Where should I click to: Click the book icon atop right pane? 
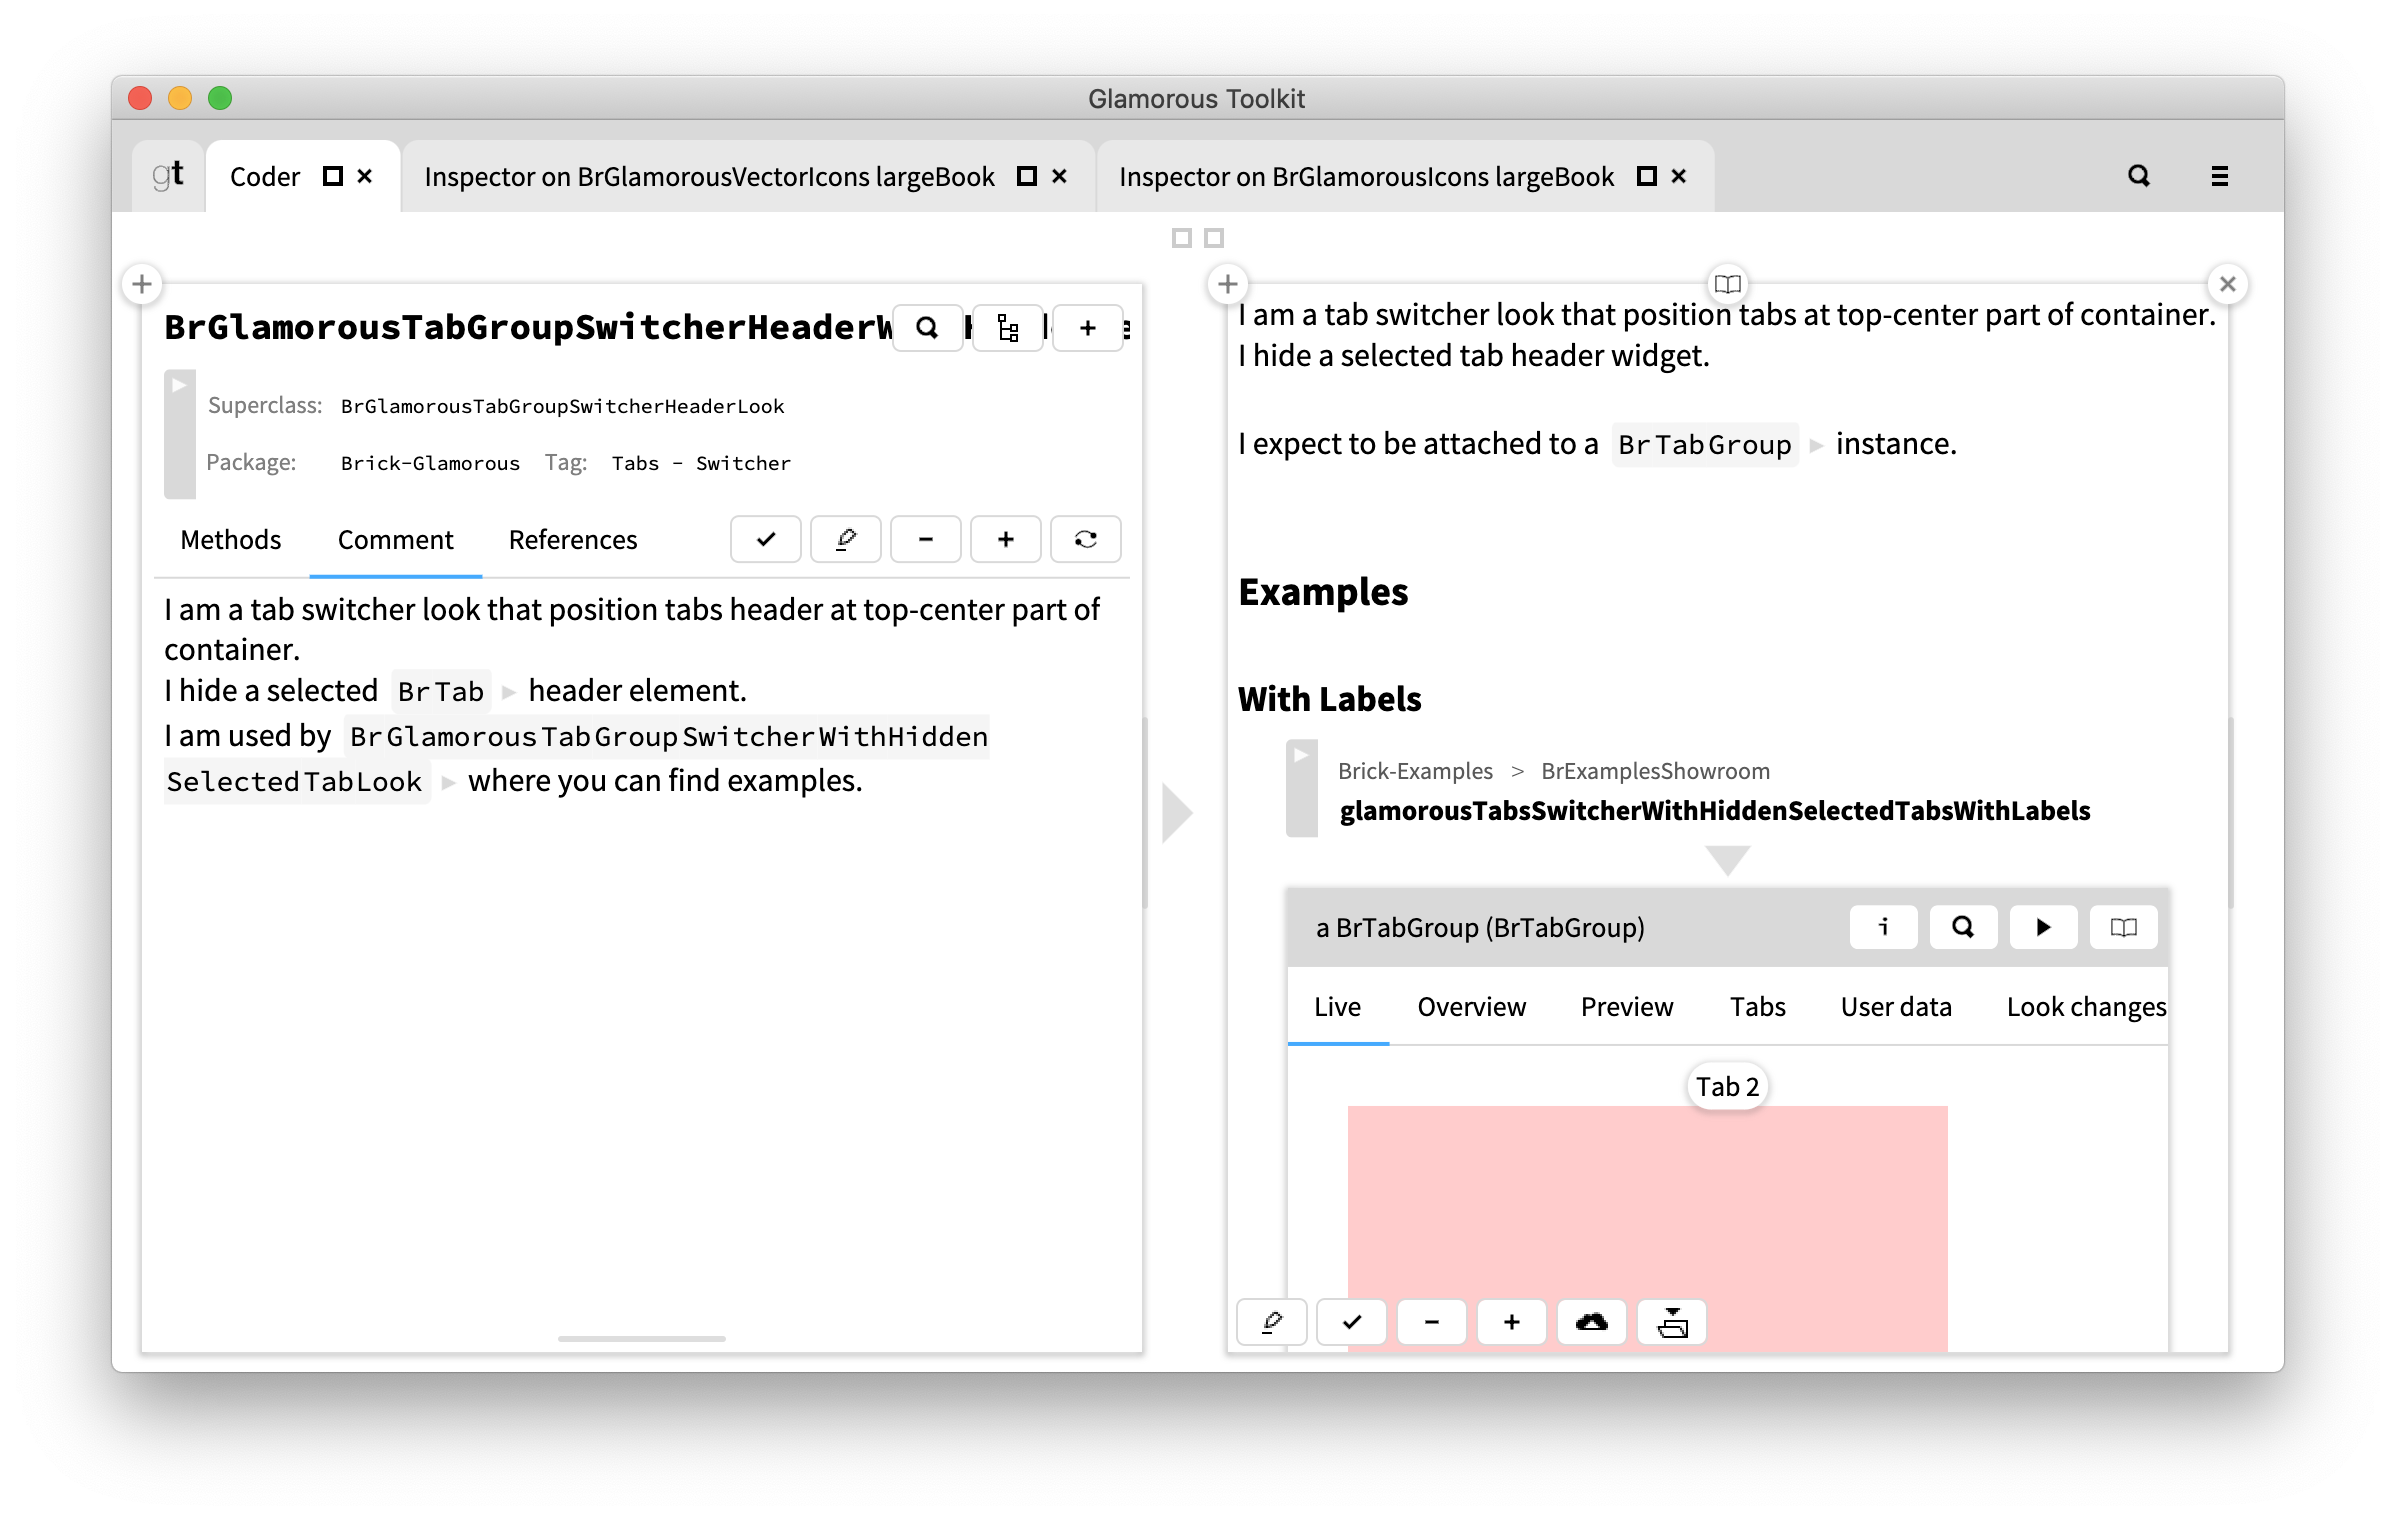[1727, 284]
